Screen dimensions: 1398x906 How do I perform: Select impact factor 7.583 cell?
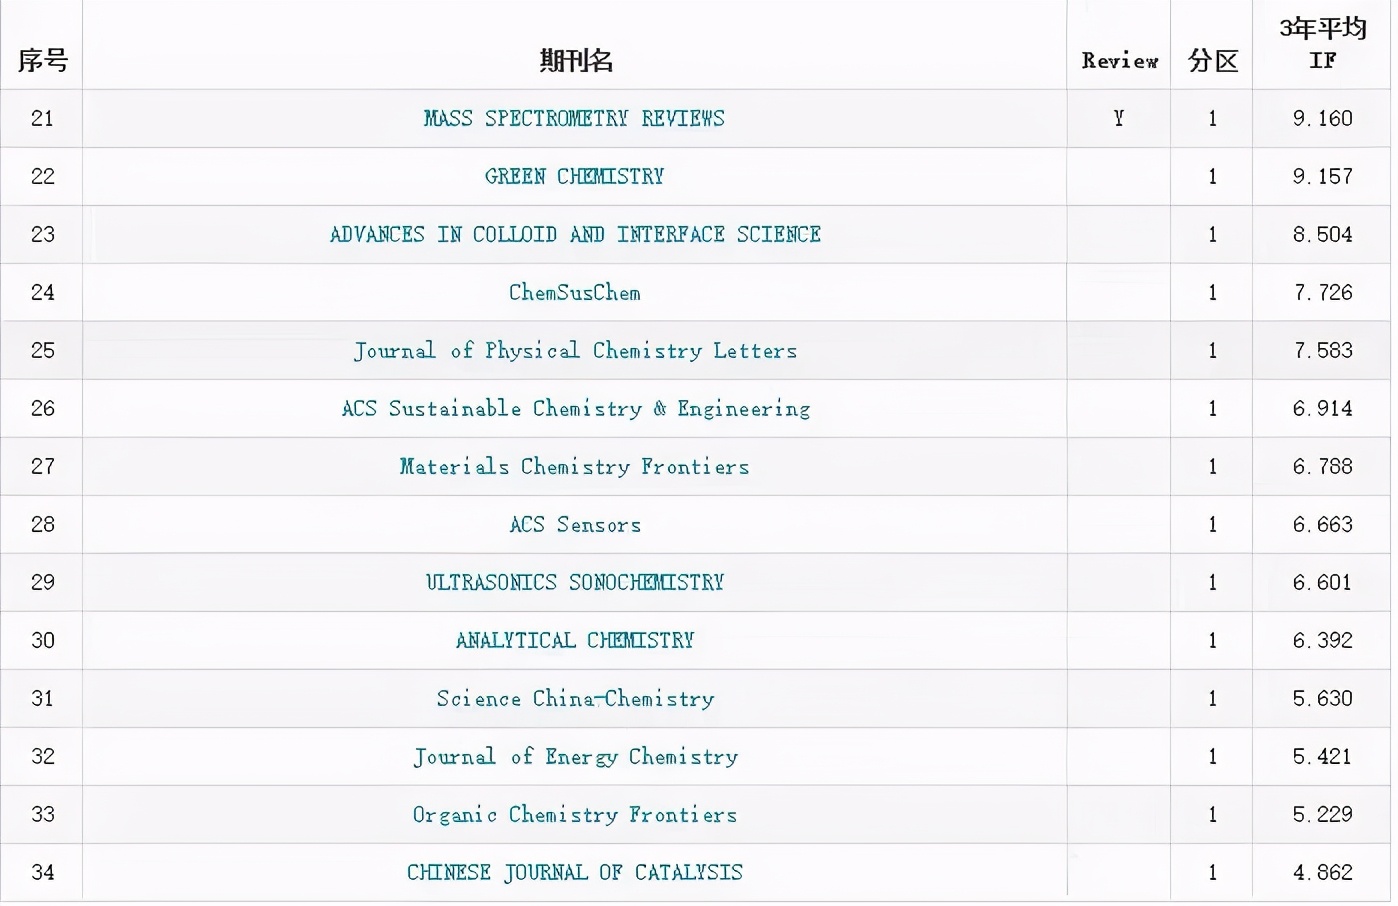click(1322, 350)
